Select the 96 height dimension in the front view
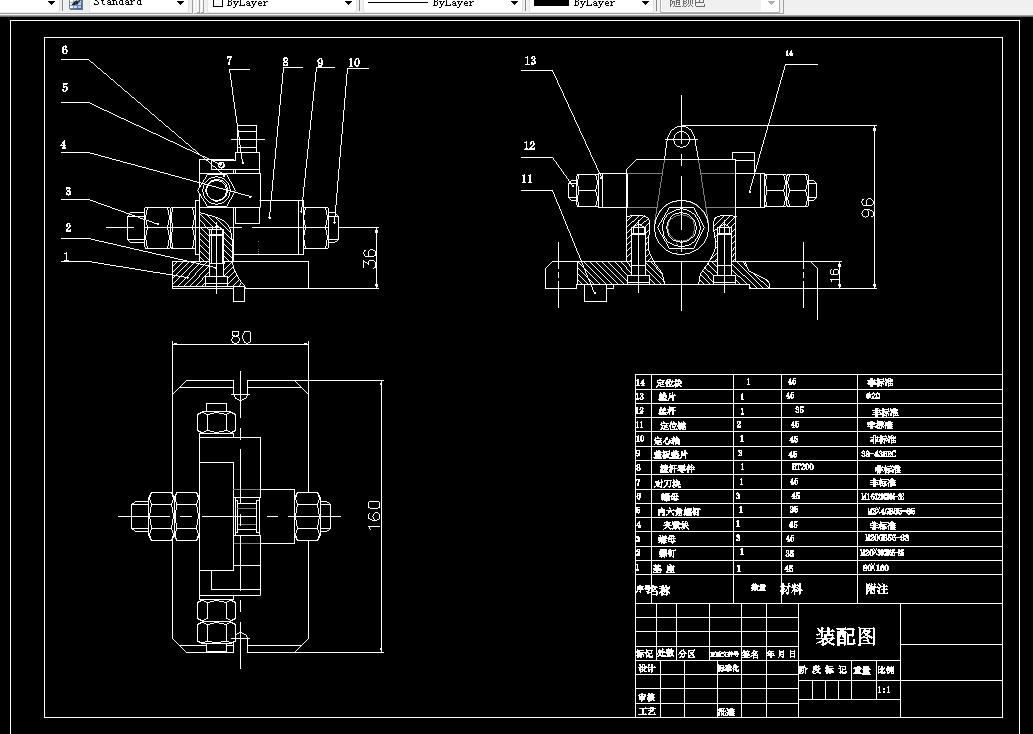 868,208
